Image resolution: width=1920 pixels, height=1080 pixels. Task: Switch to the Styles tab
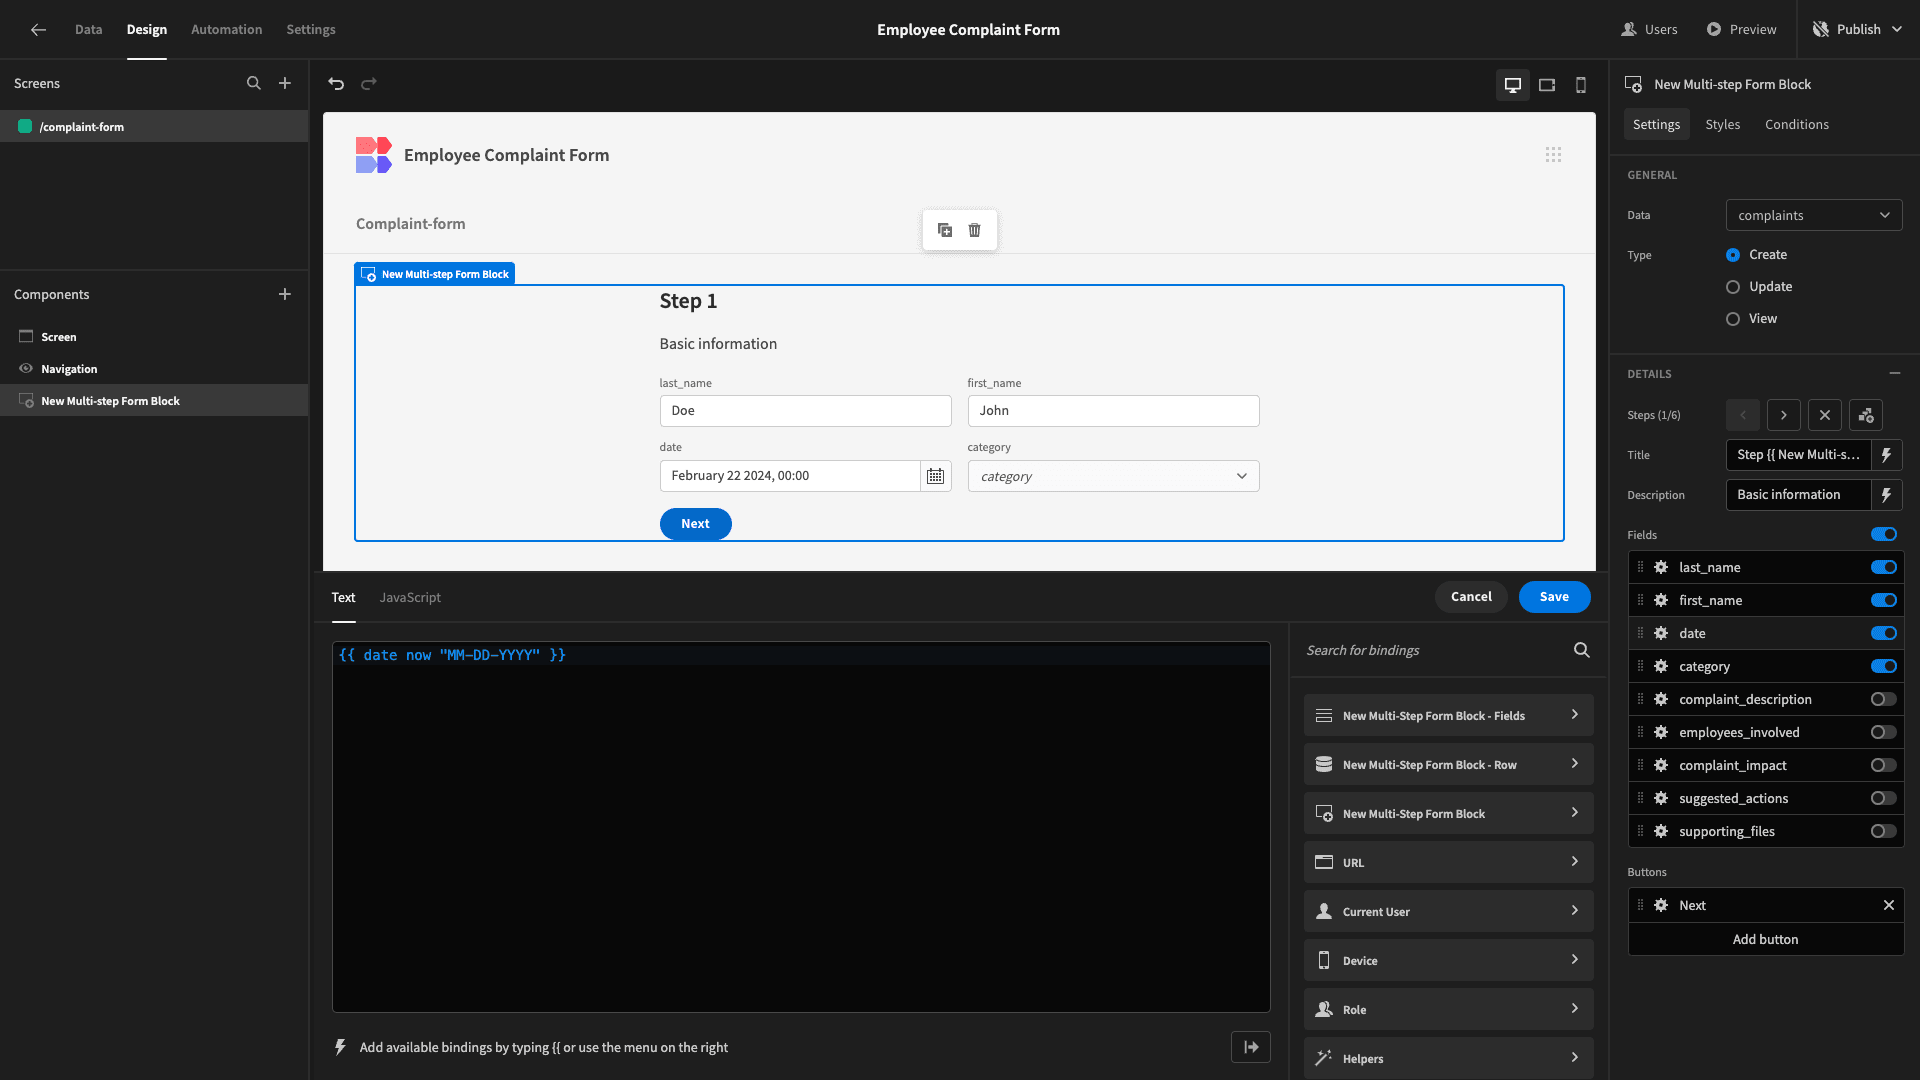pyautogui.click(x=1722, y=125)
